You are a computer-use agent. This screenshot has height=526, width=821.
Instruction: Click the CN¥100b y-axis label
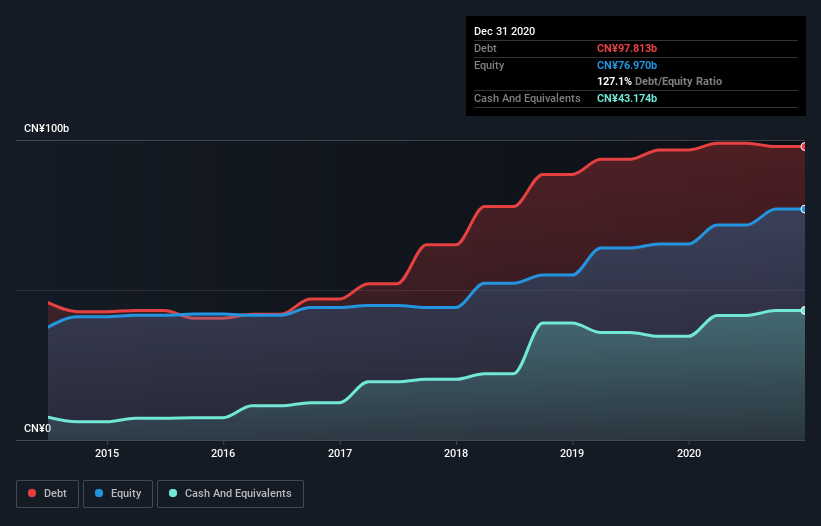47,128
